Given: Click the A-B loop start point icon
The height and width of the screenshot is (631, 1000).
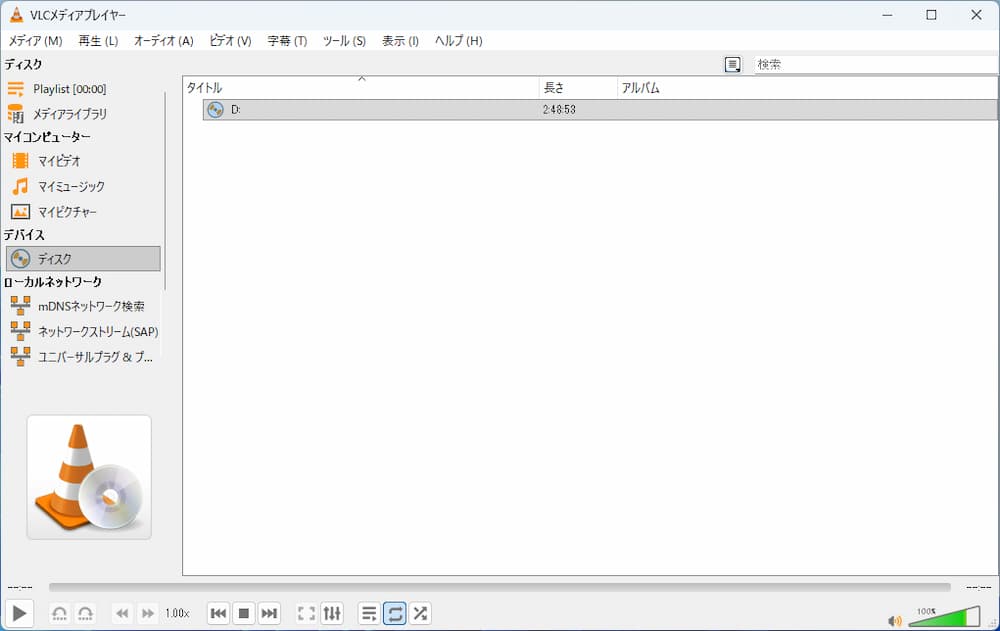Looking at the screenshot, I should coord(59,614).
